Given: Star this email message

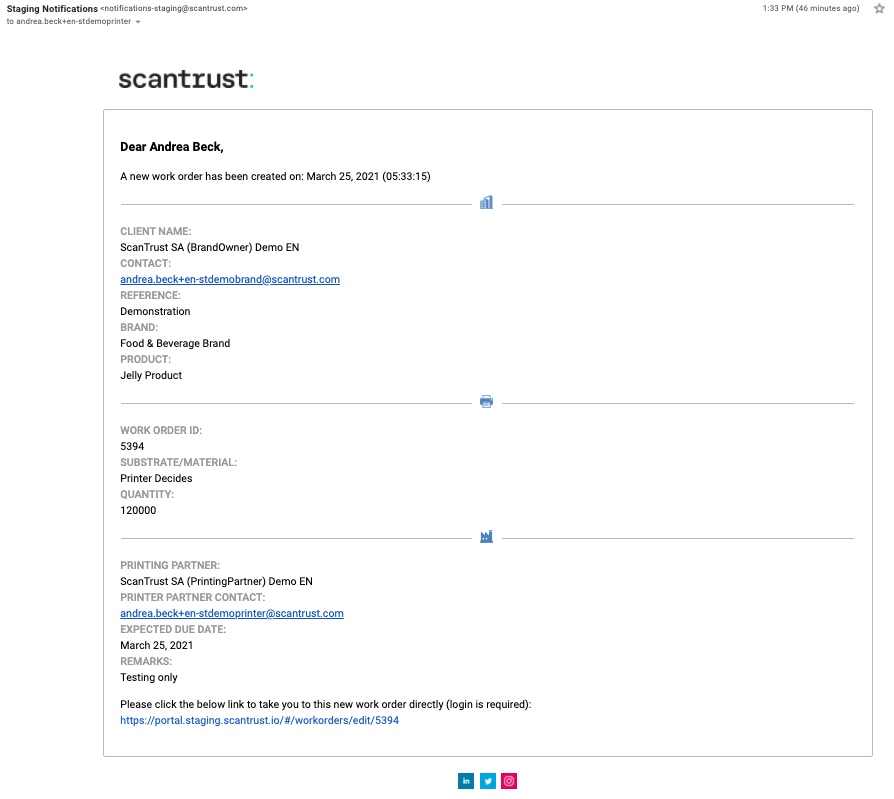Looking at the screenshot, I should 878,9.
